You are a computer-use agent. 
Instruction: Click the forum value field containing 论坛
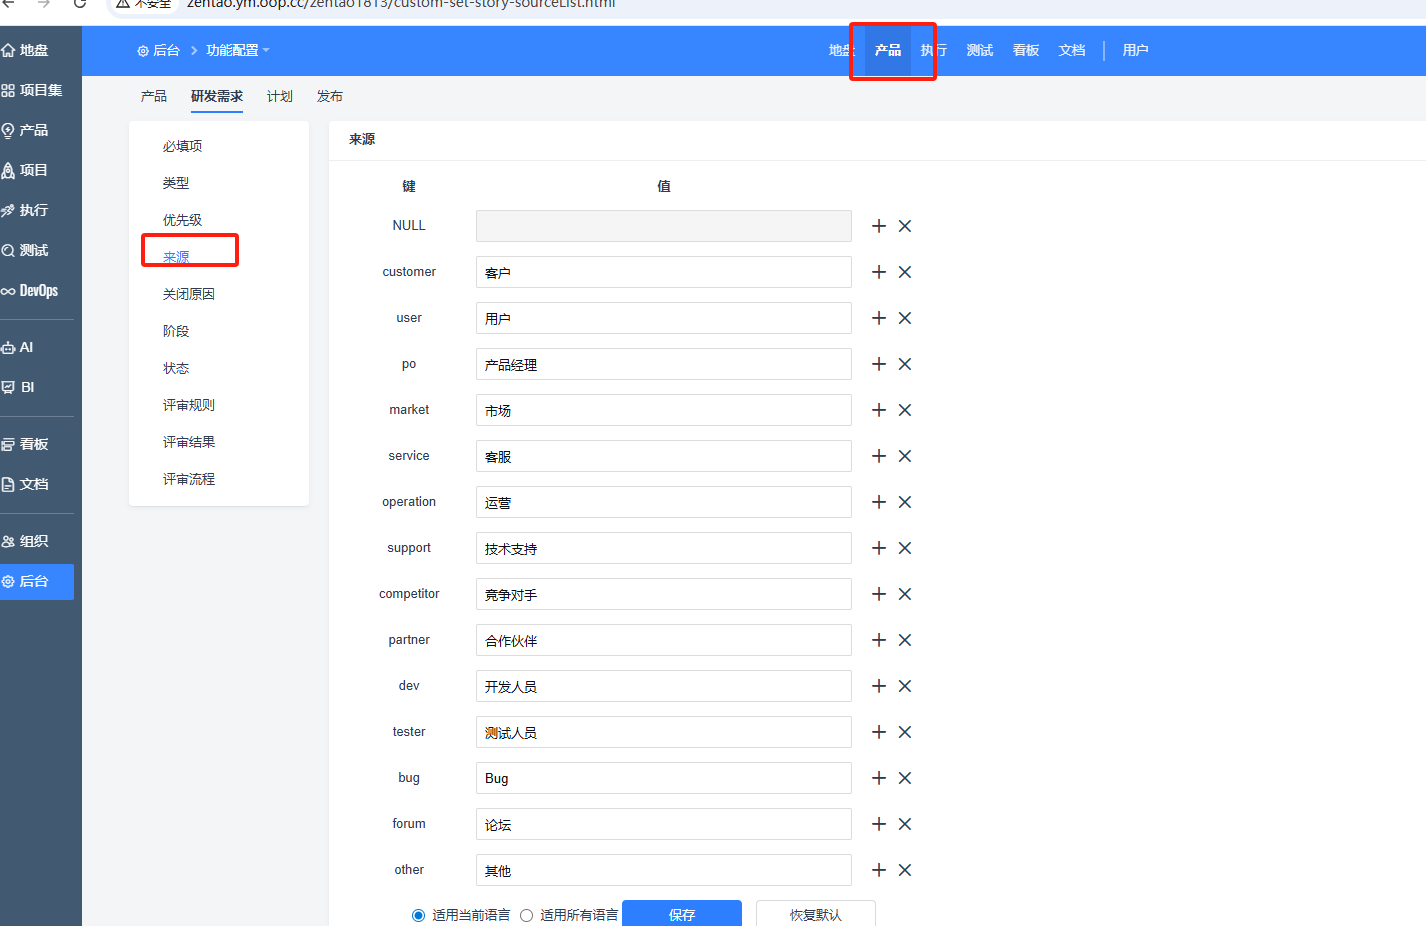pyautogui.click(x=664, y=824)
